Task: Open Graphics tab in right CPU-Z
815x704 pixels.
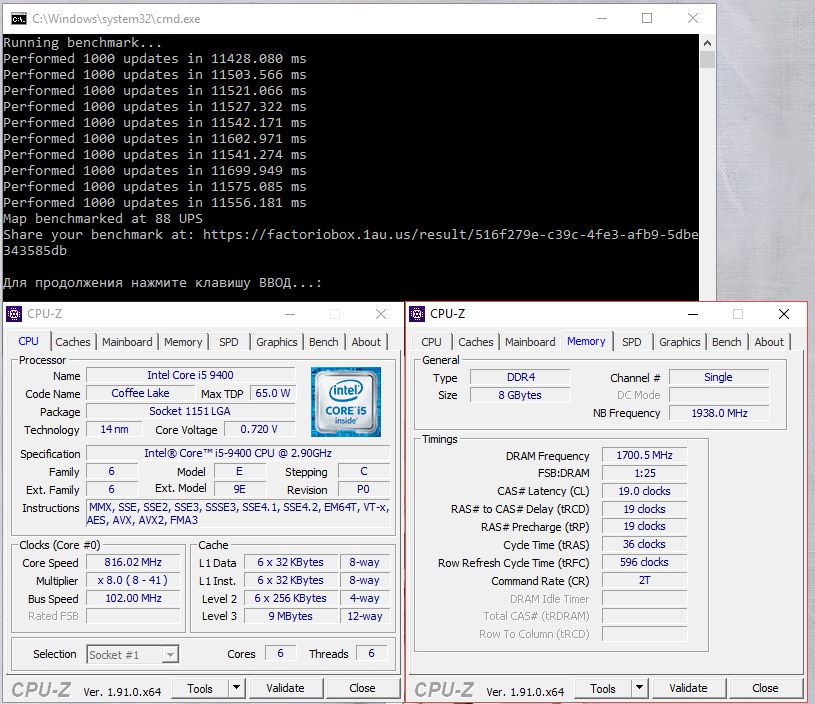Action: coord(679,342)
